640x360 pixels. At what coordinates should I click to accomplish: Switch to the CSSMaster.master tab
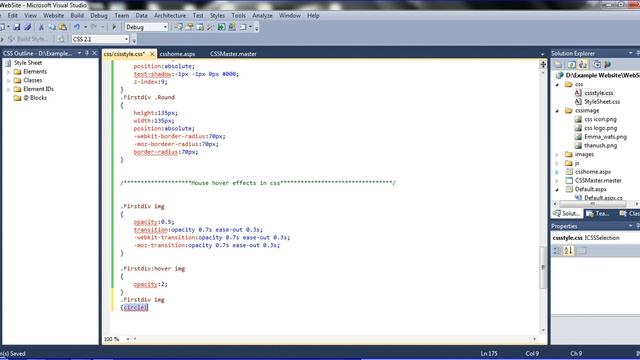(x=233, y=54)
